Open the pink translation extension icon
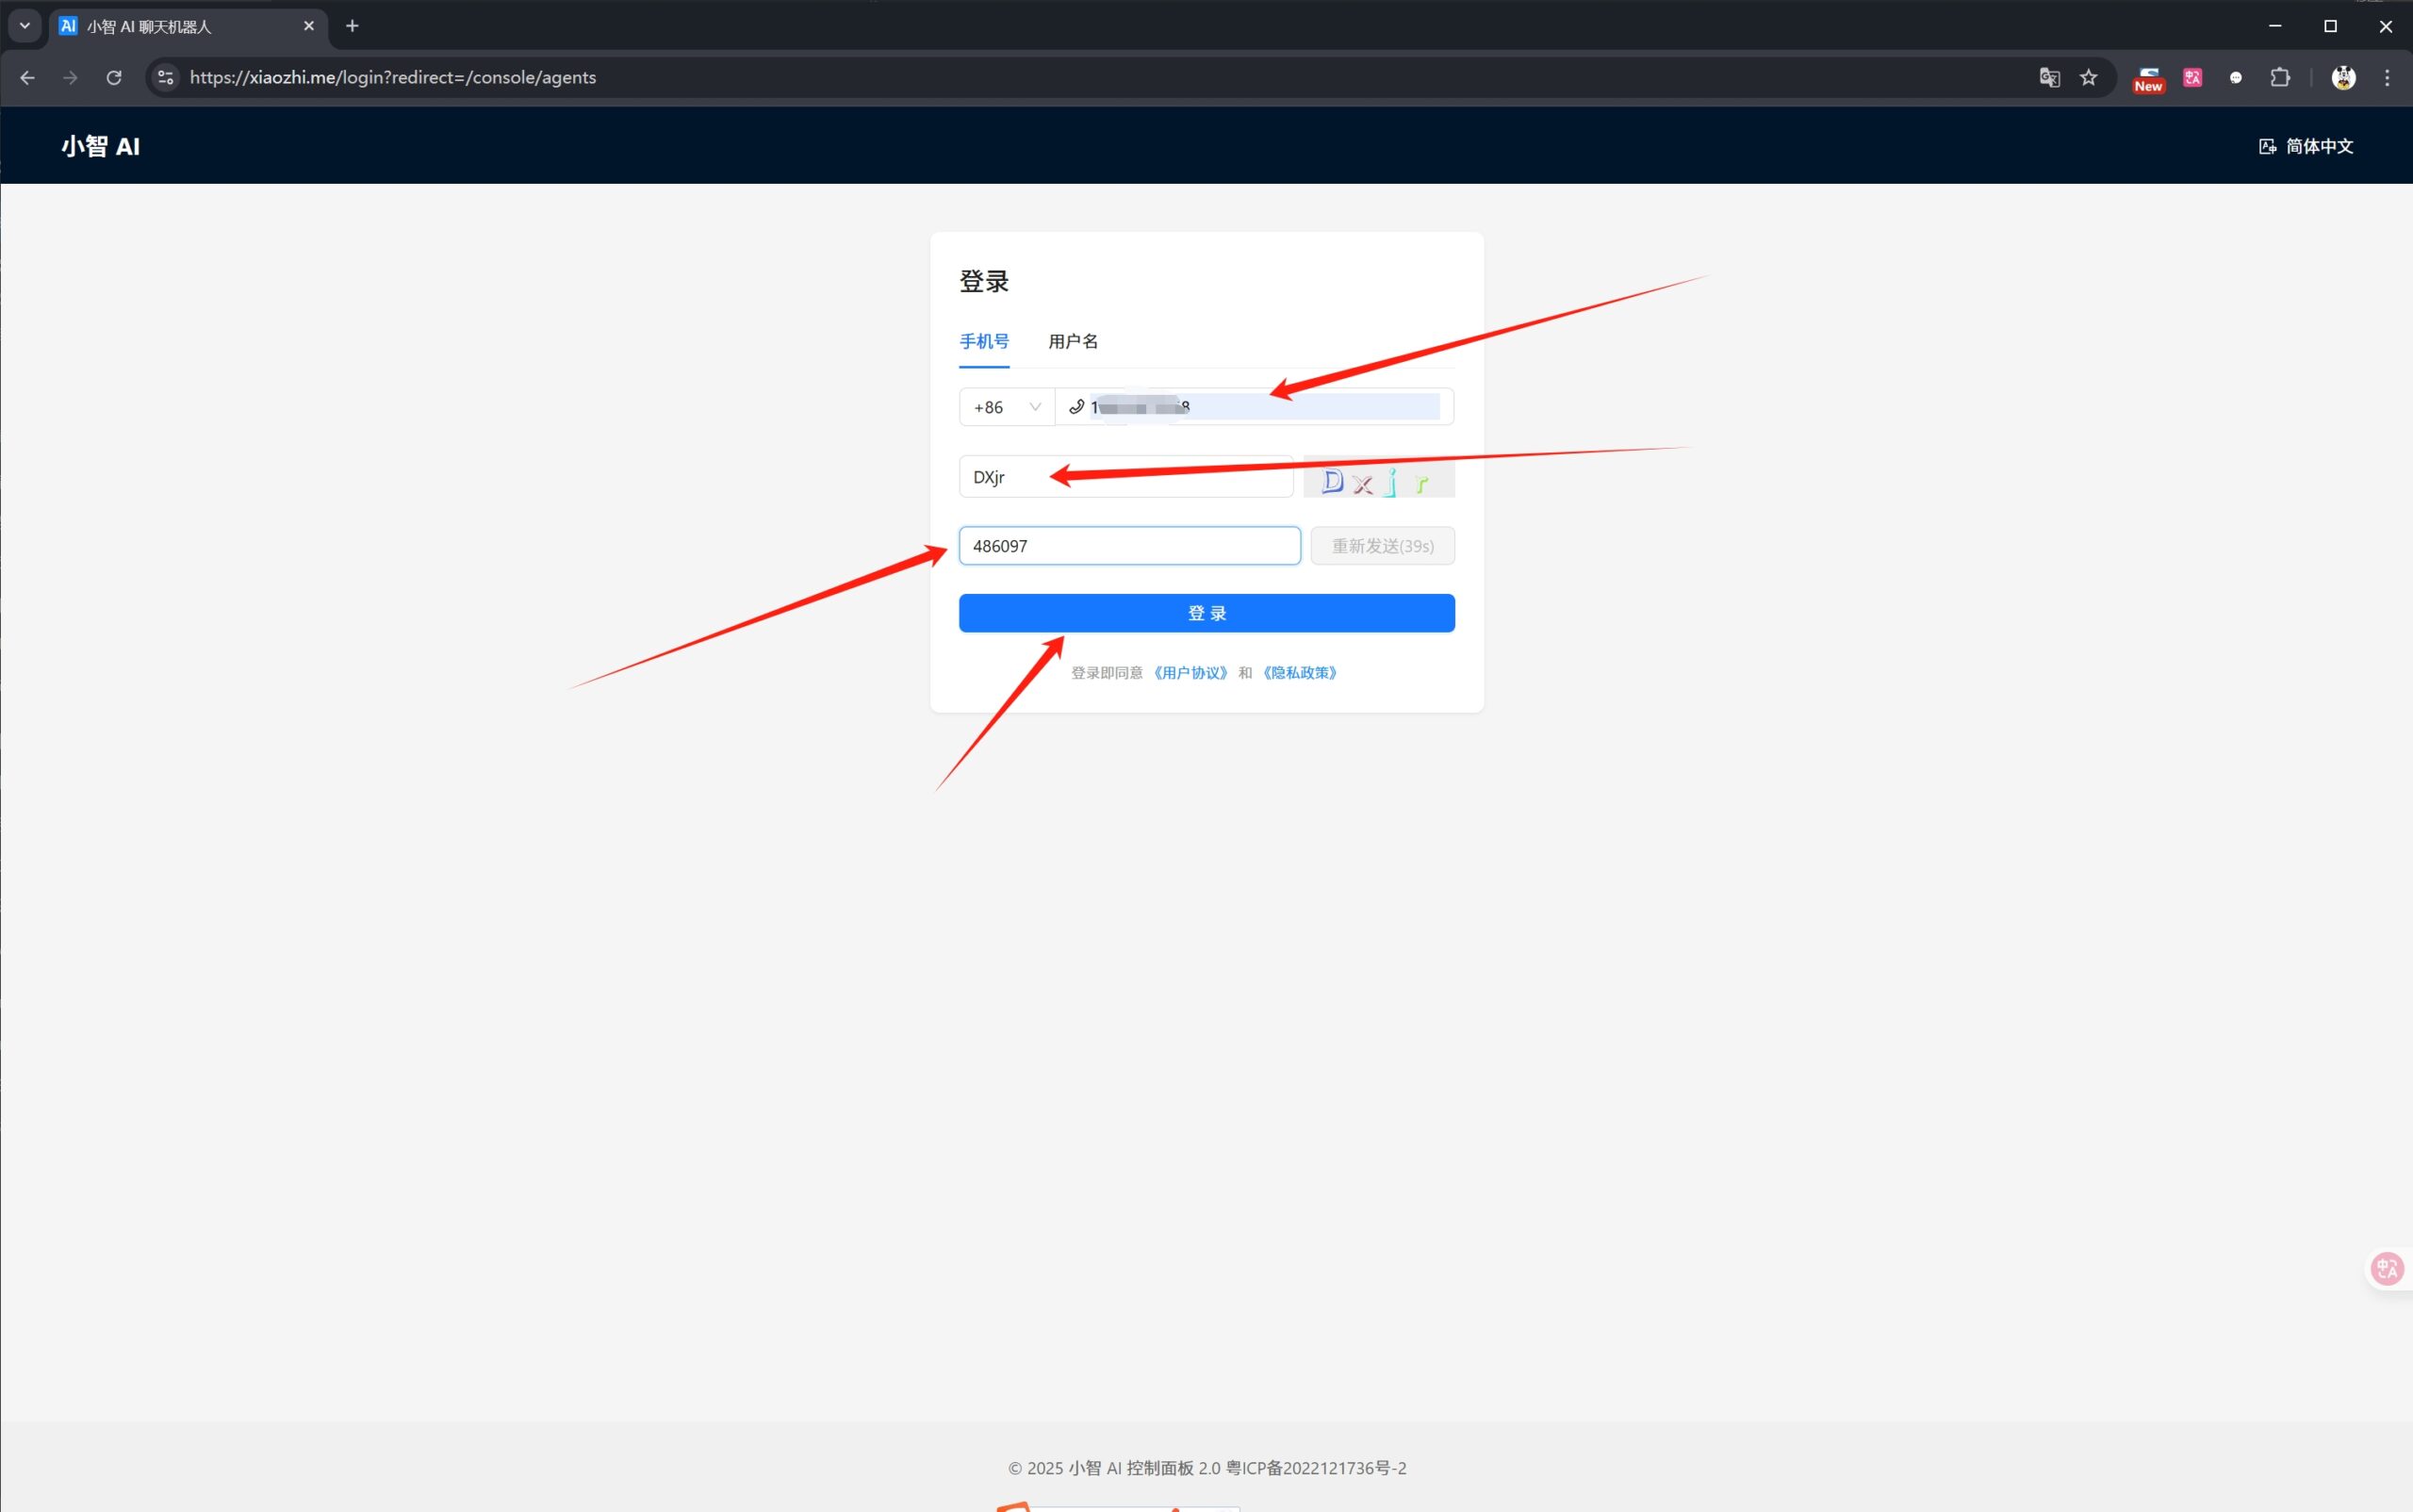The image size is (2413, 1512). click(2192, 78)
